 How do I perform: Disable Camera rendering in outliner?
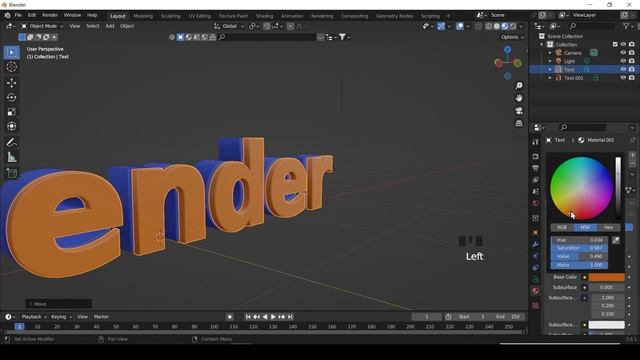(632, 53)
